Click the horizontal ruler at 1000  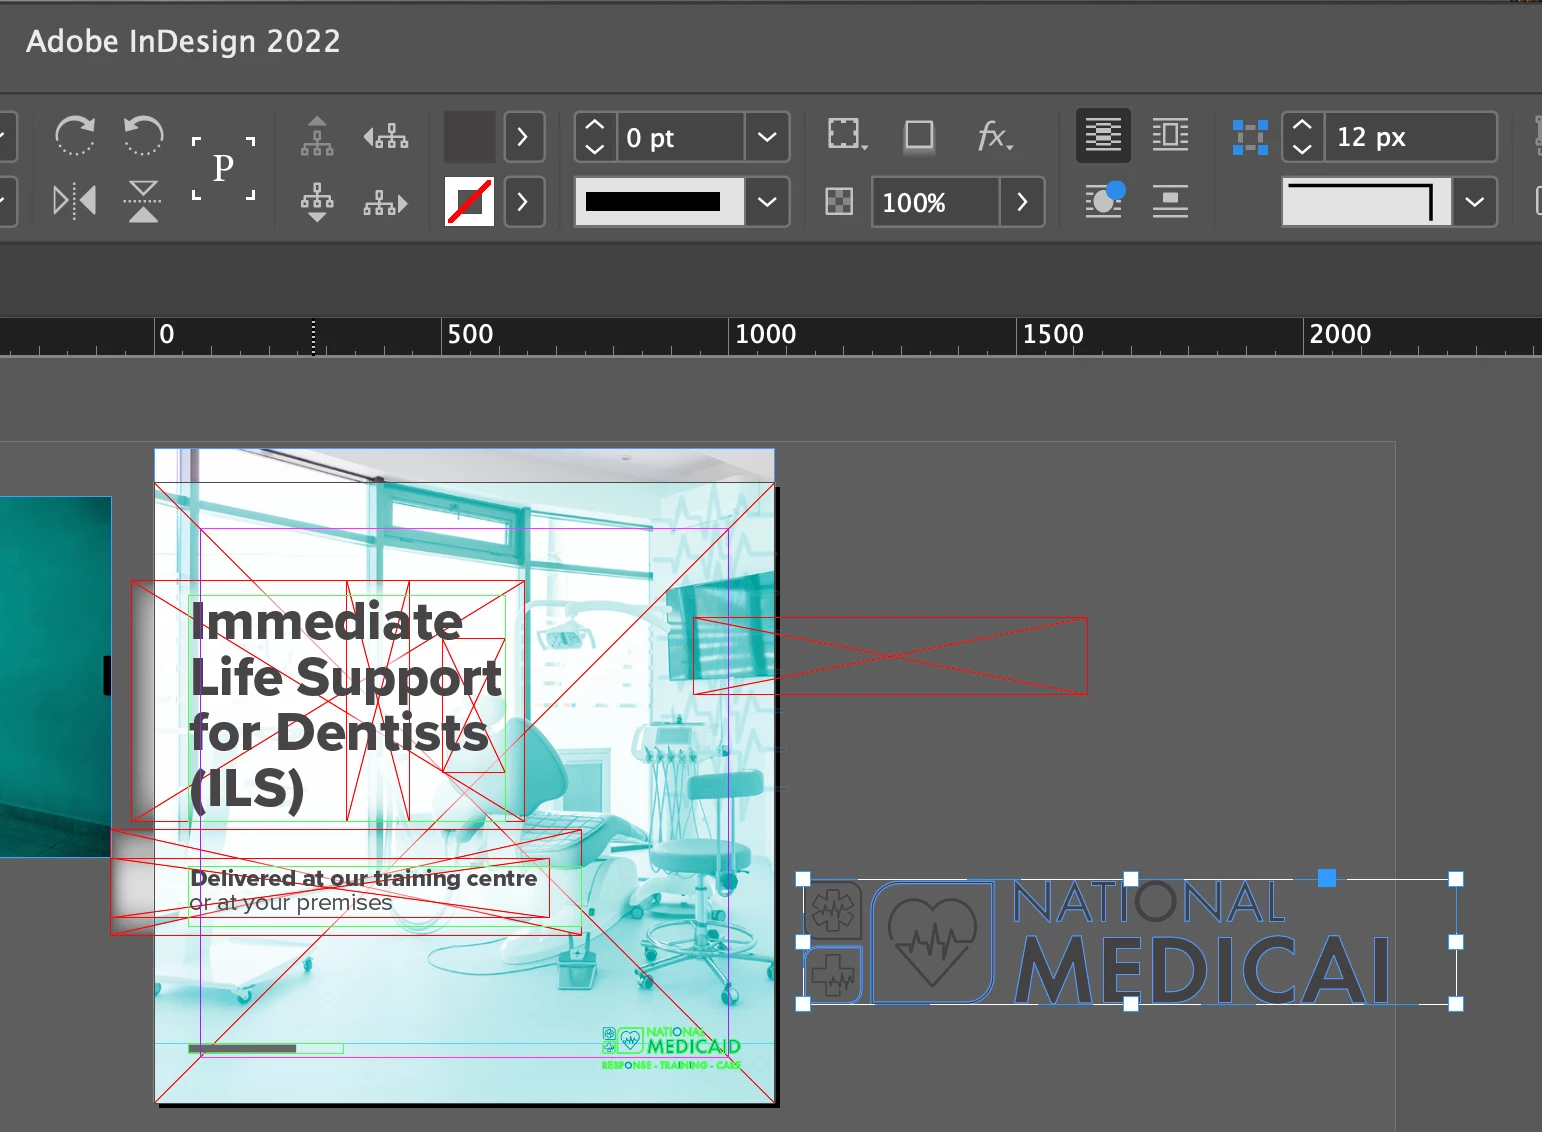click(x=765, y=334)
